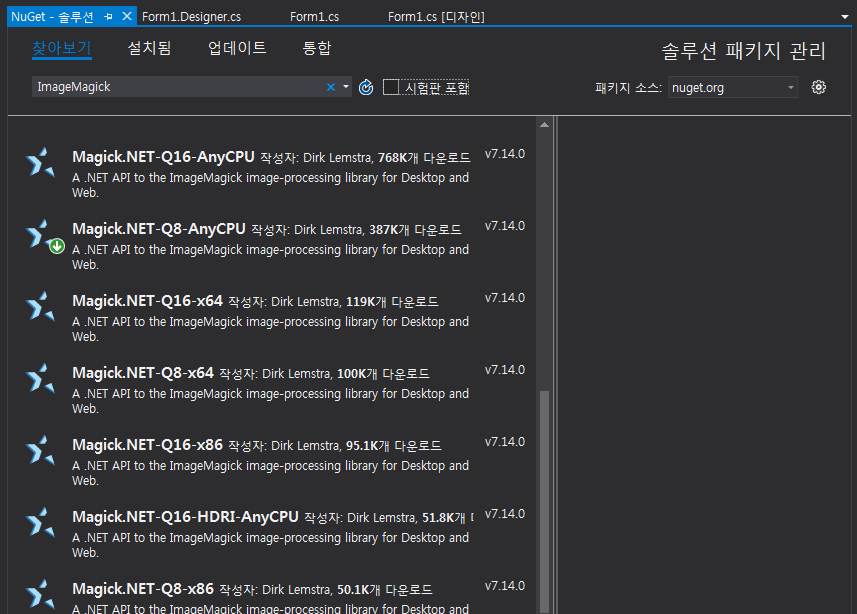857x614 pixels.
Task: Click the 패키지 소스 label
Action: pyautogui.click(x=628, y=87)
